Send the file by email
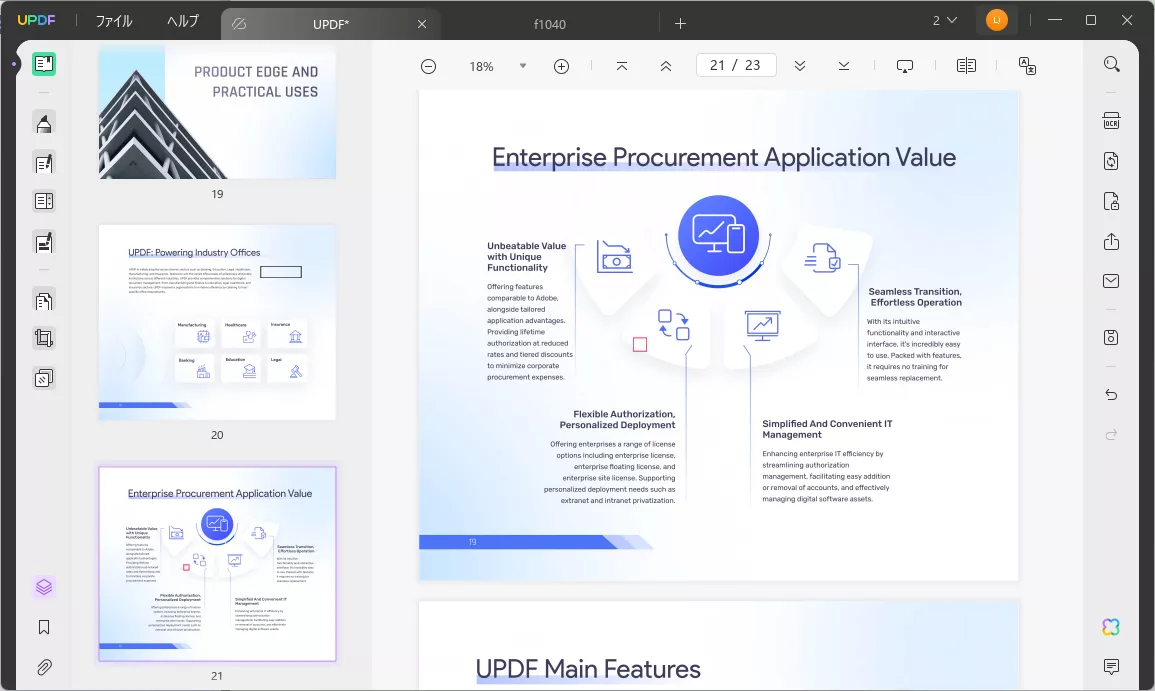 tap(1112, 281)
